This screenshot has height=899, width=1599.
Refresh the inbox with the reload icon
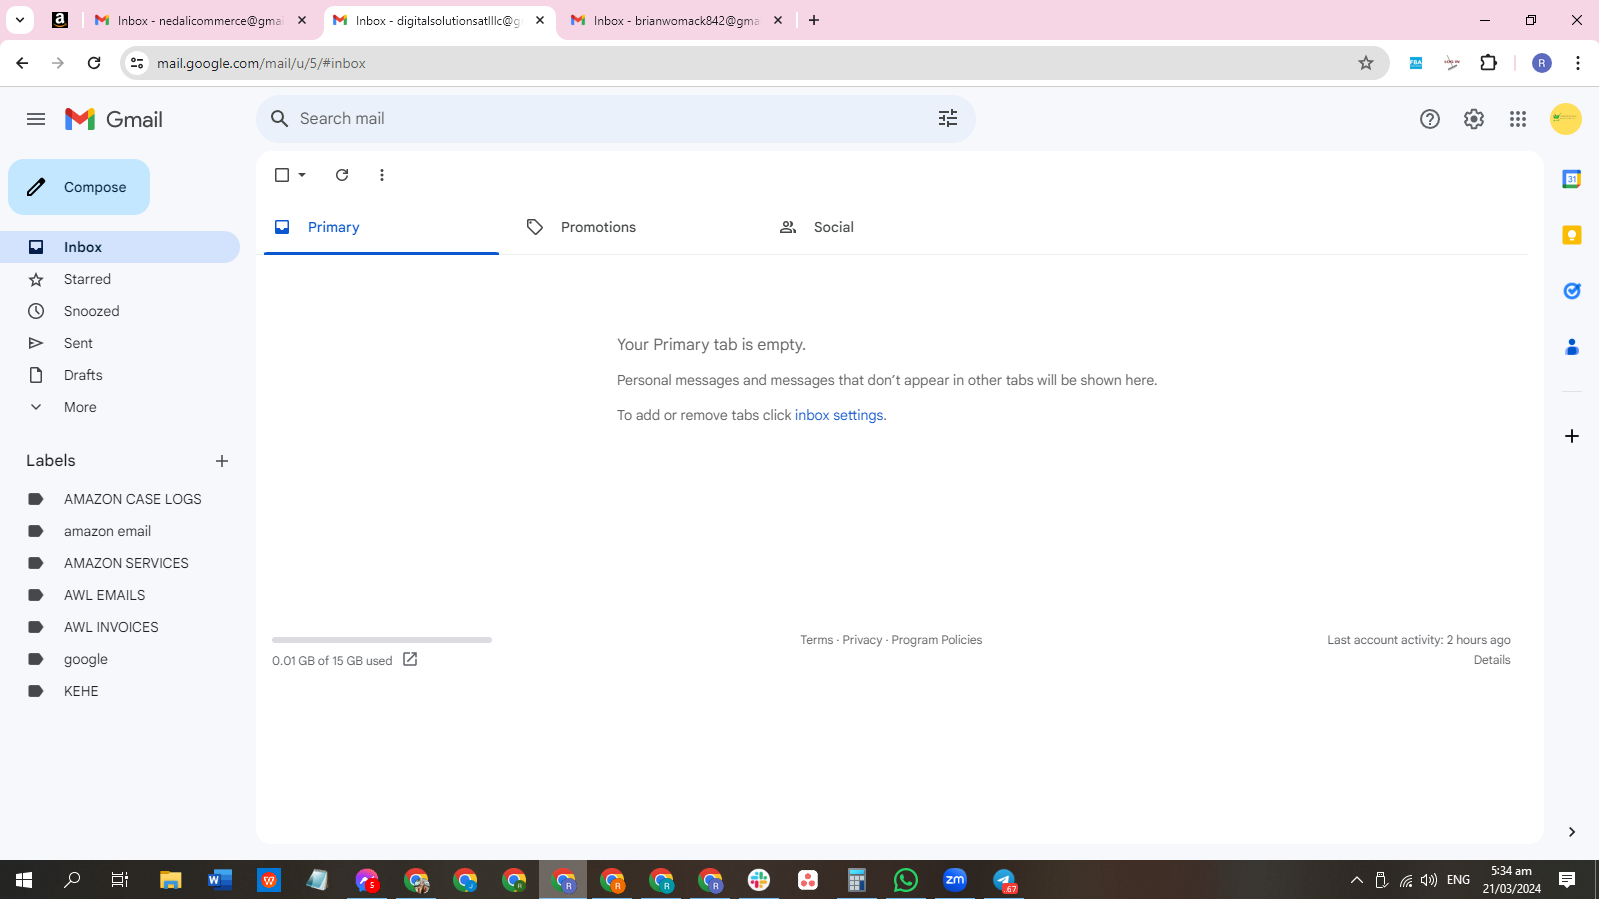click(x=342, y=175)
